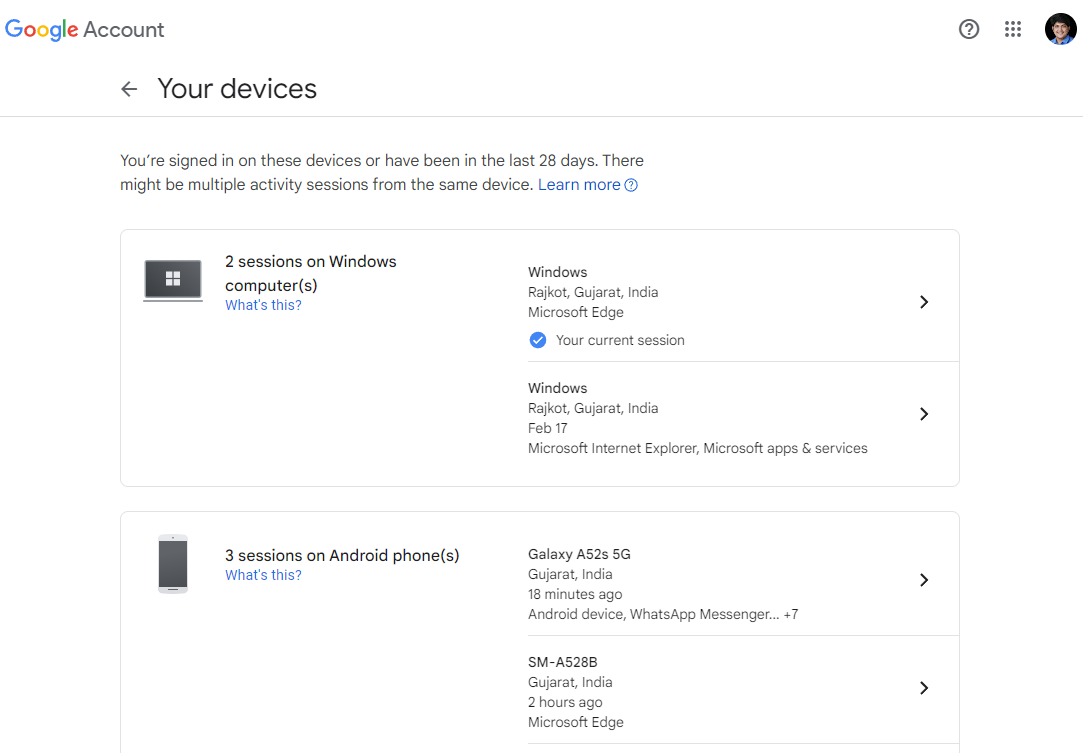This screenshot has width=1083, height=753.
Task: Expand the Galaxy A52s 5G session
Action: point(924,580)
